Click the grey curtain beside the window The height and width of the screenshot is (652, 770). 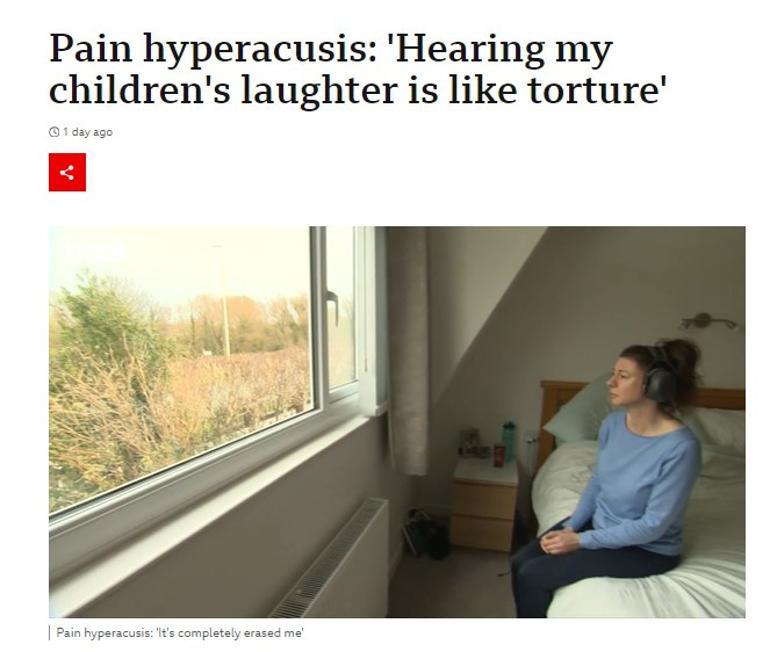pos(409,351)
